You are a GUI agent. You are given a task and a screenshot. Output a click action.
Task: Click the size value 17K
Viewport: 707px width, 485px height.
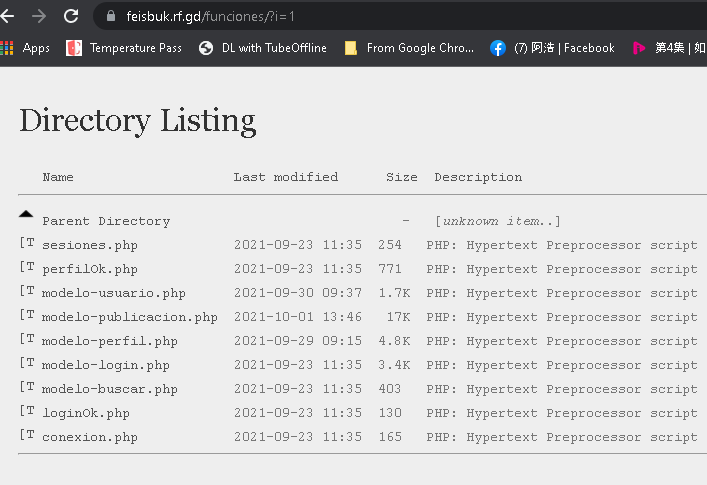click(399, 317)
